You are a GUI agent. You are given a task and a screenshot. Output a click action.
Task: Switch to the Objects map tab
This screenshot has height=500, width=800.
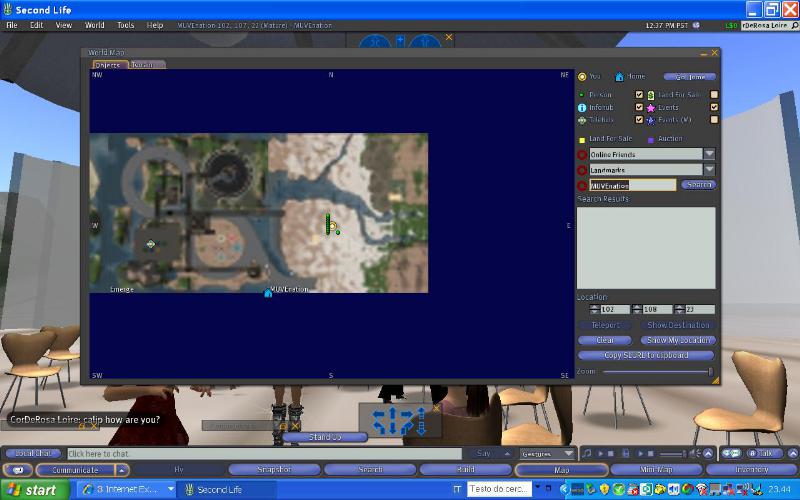click(x=110, y=65)
